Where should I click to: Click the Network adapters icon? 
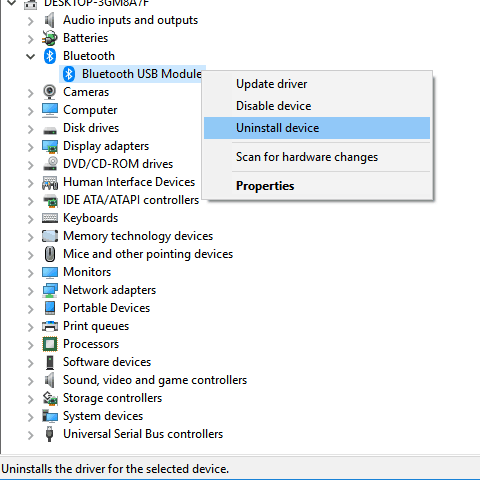(x=50, y=290)
